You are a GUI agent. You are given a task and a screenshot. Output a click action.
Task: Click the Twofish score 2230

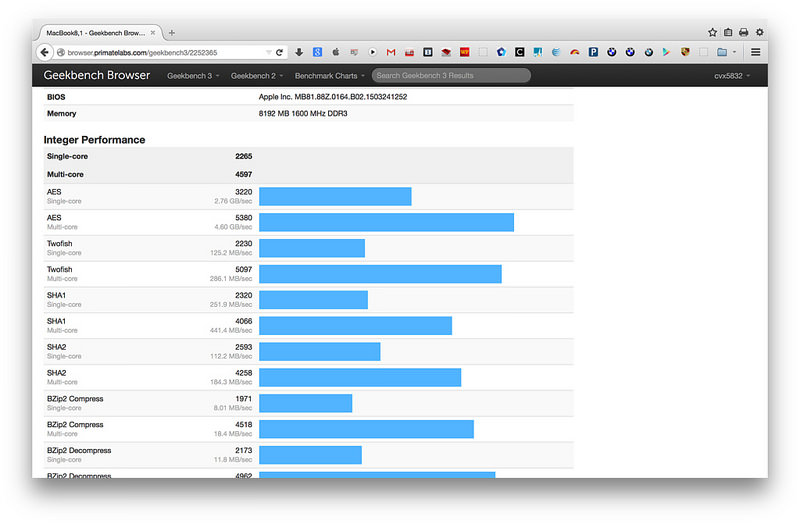pyautogui.click(x=243, y=243)
